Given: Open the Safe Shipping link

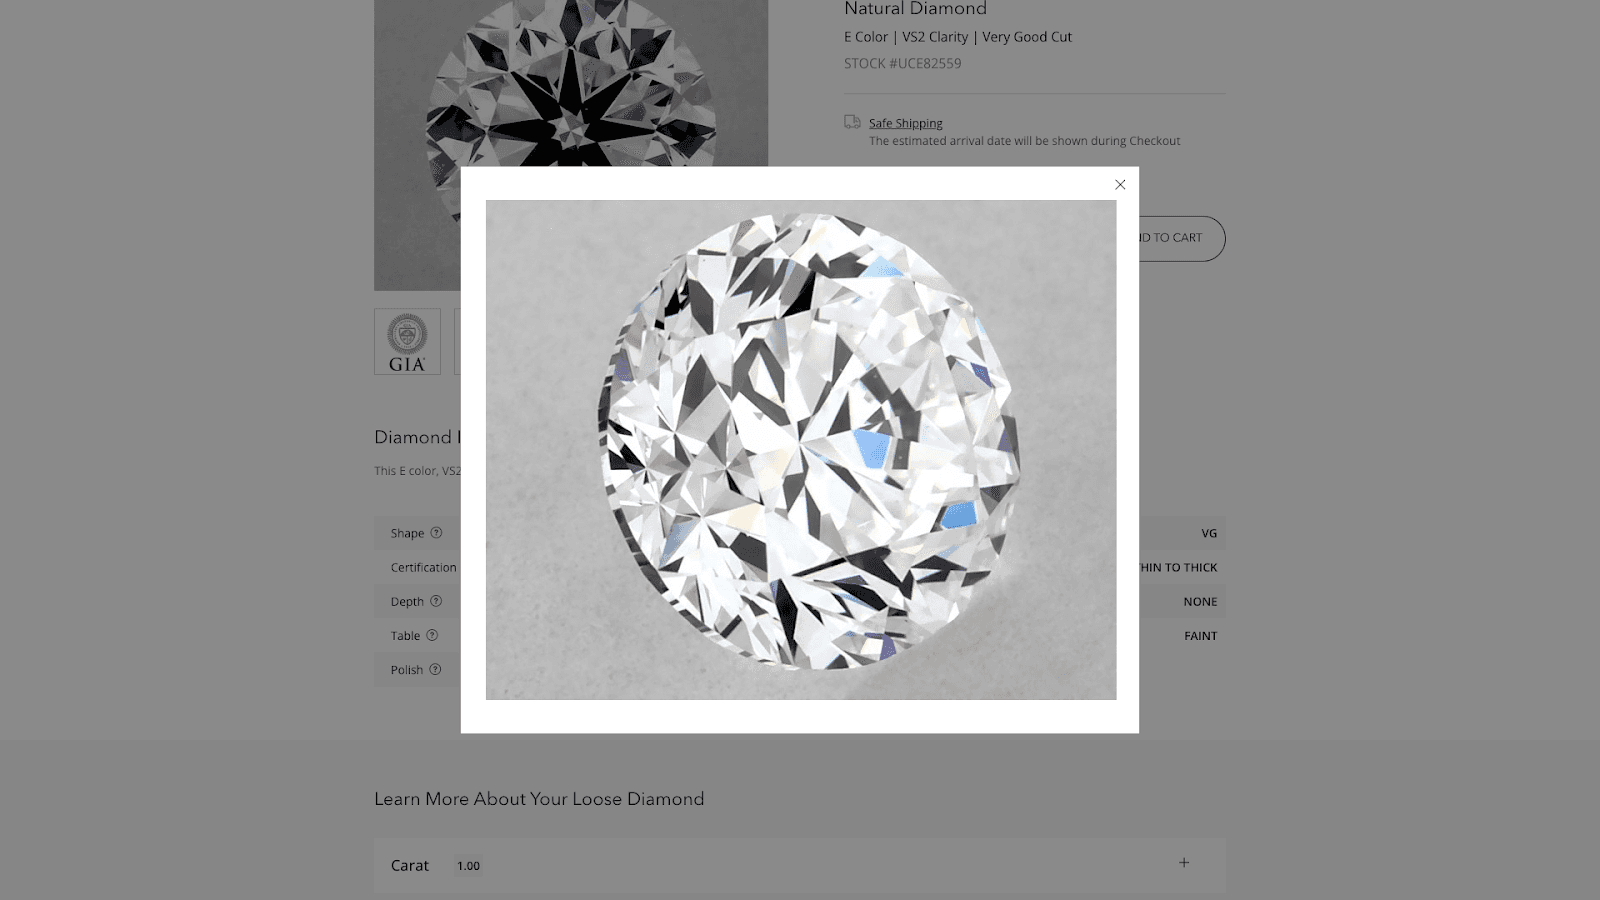Looking at the screenshot, I should click(906, 123).
